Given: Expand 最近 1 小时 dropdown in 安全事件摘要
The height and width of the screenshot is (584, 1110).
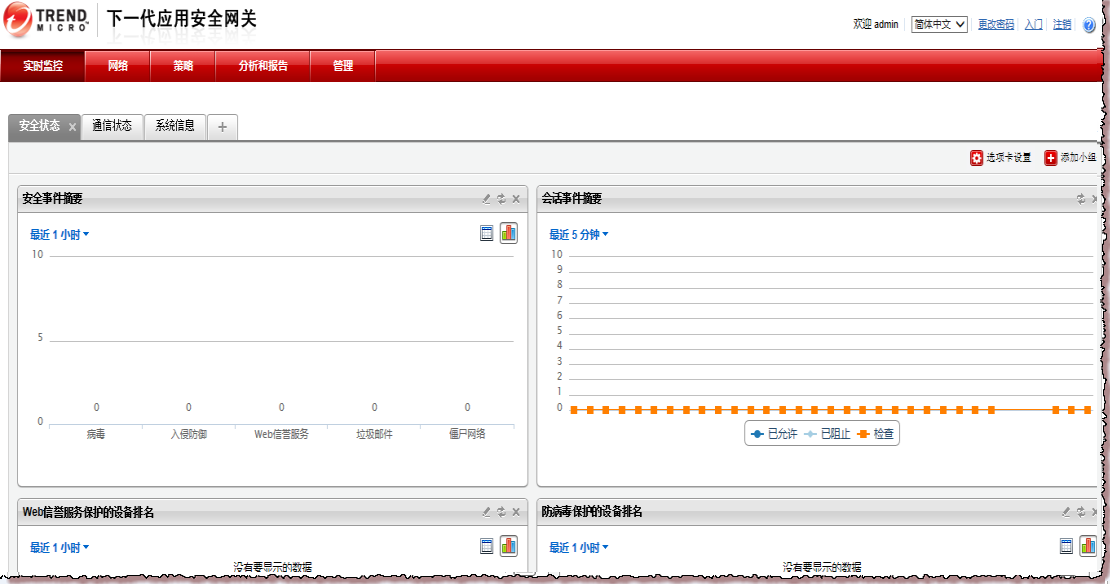Looking at the screenshot, I should pos(59,235).
